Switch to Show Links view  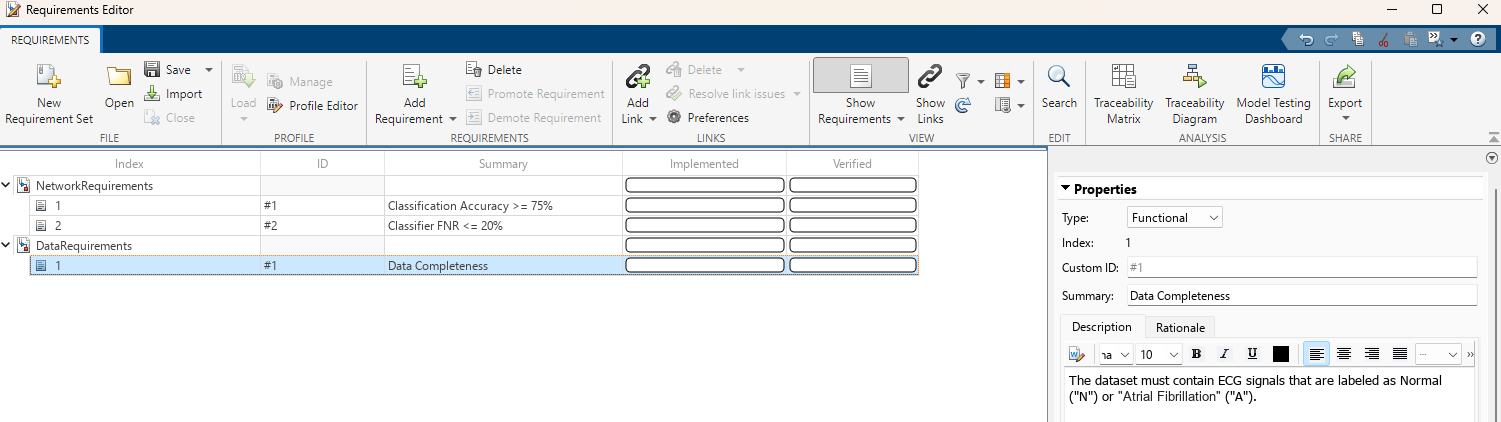pyautogui.click(x=930, y=94)
